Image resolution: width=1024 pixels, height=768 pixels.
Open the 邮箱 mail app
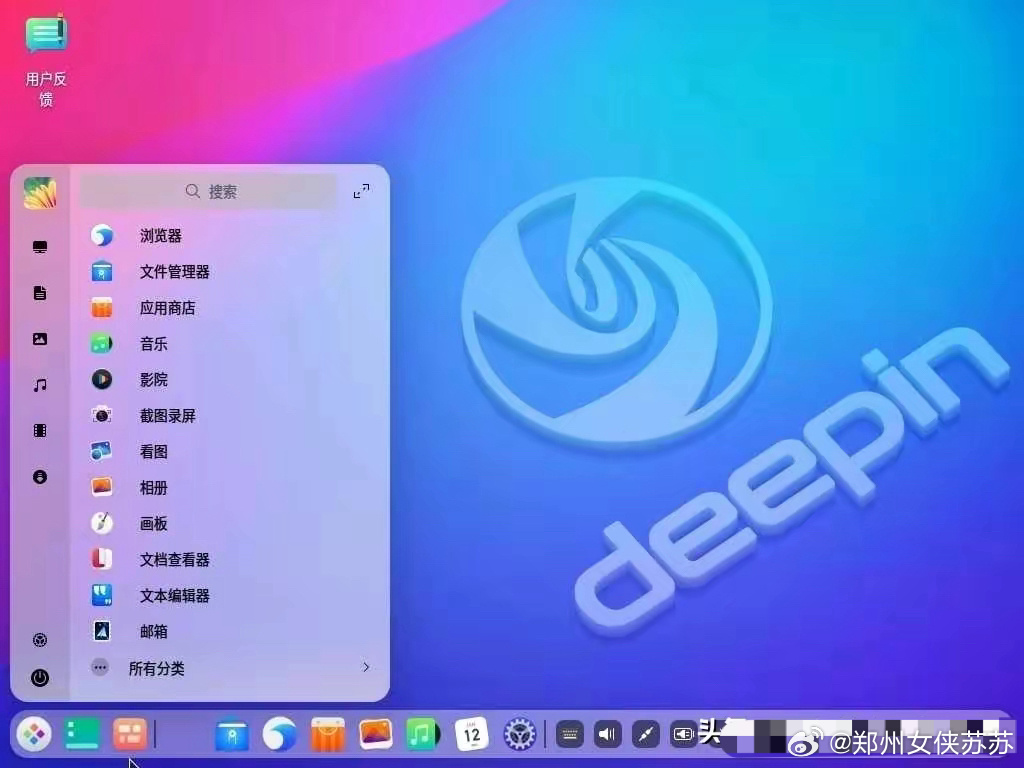[230, 631]
